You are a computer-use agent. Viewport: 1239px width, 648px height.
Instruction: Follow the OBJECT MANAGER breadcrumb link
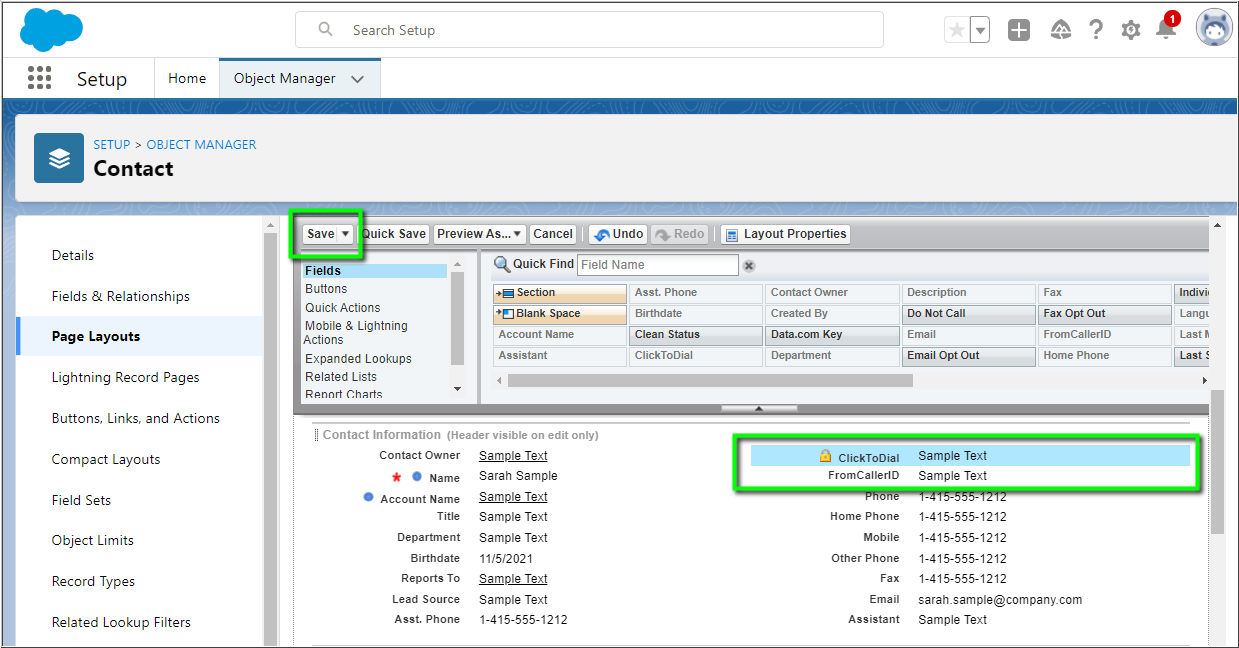(x=201, y=145)
